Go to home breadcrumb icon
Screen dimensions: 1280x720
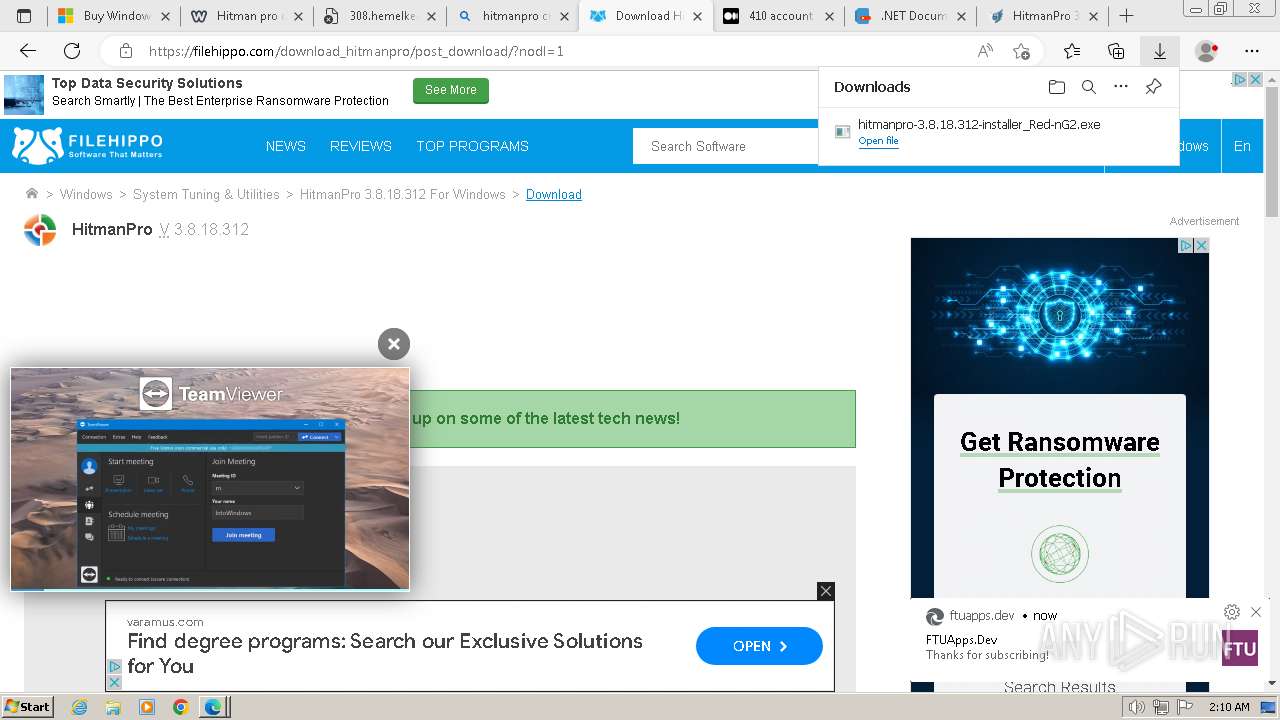32,194
